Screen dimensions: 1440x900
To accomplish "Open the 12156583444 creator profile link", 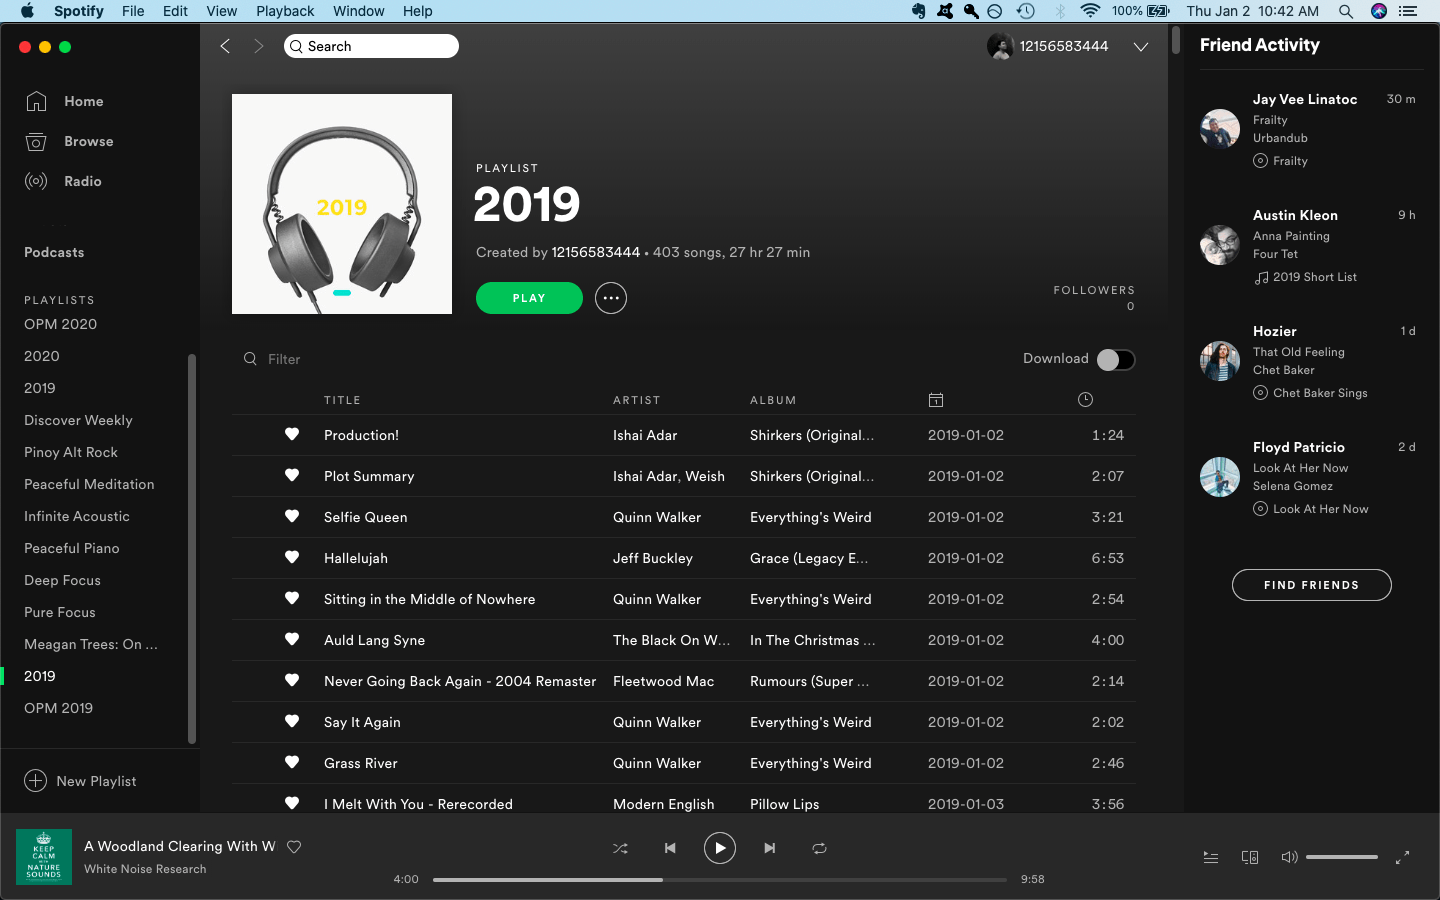I will click(596, 252).
